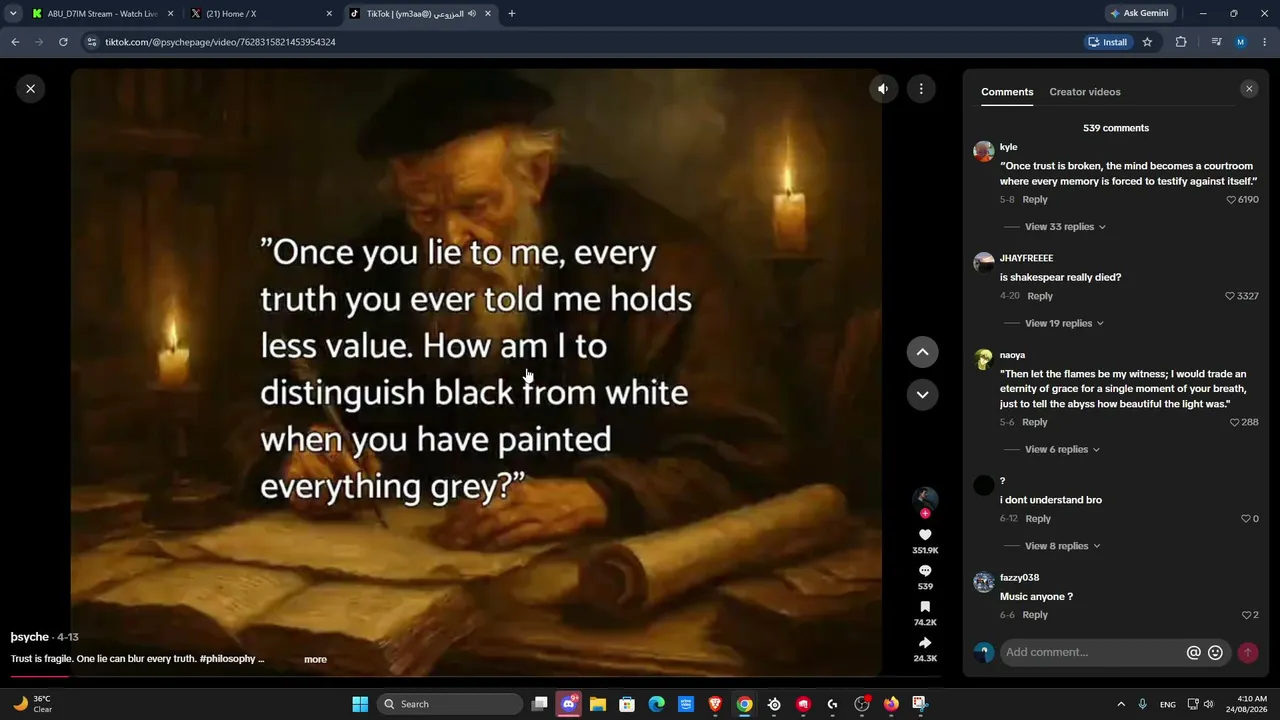Install the TikTok web app
This screenshot has width=1280, height=720.
[1108, 42]
